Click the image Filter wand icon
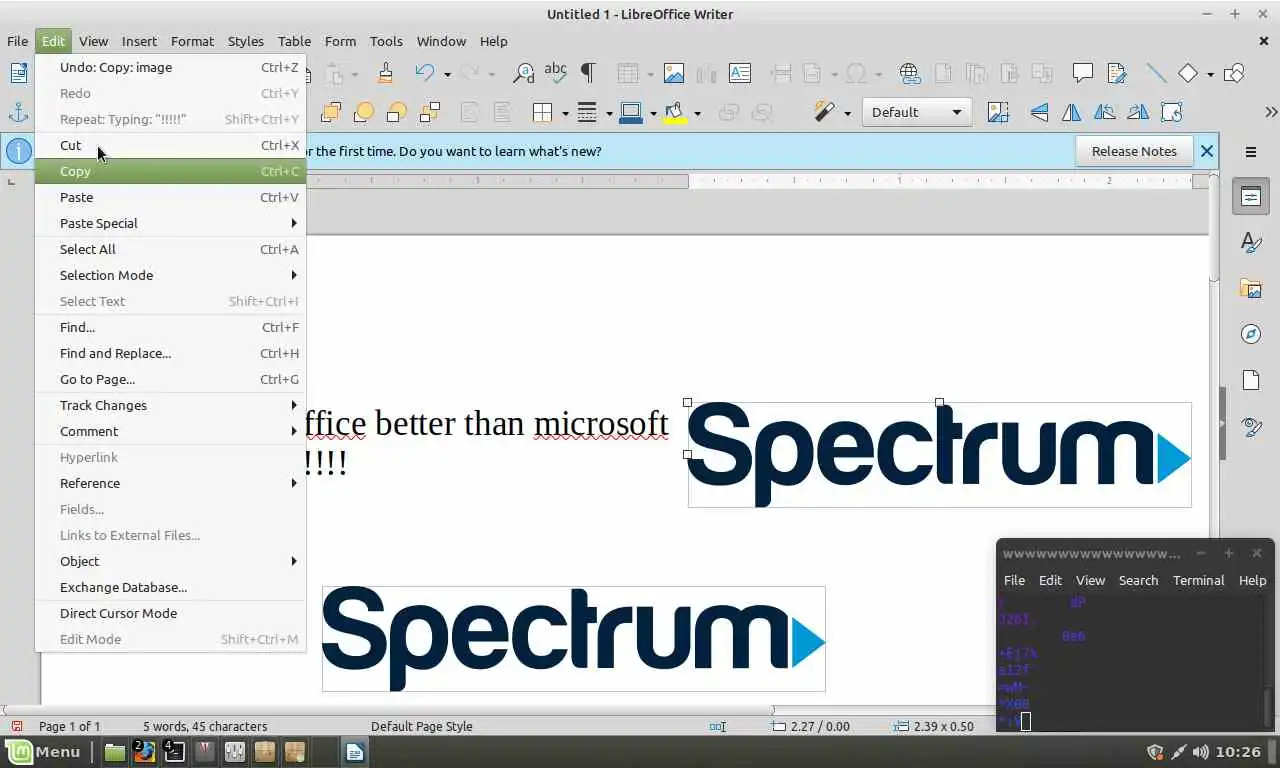This screenshot has height=768, width=1280. coord(824,112)
